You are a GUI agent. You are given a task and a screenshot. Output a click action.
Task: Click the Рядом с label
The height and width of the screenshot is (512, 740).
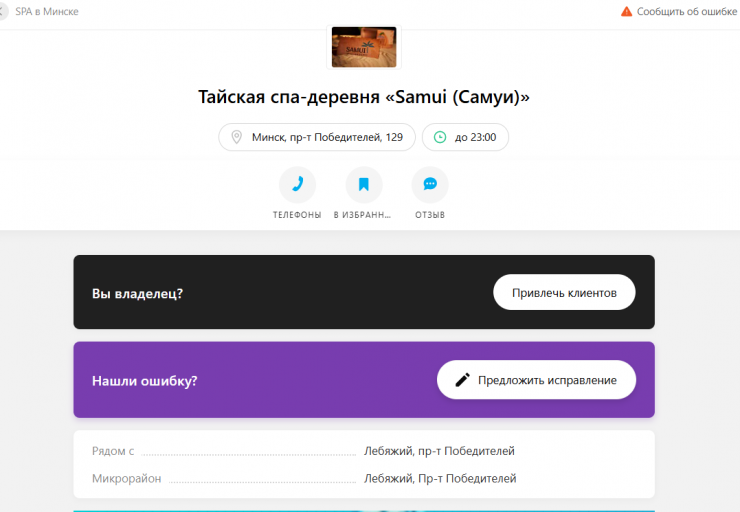113,451
